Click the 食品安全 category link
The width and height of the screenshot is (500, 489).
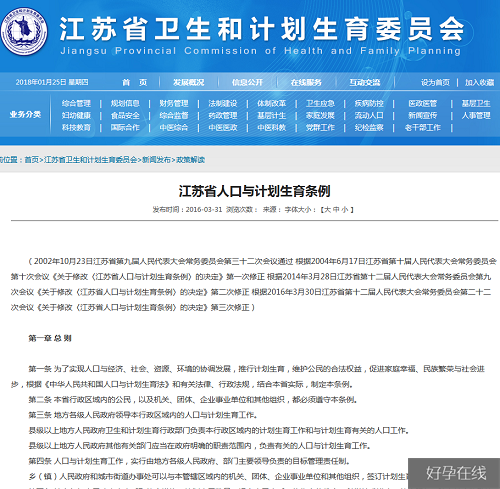(x=125, y=116)
